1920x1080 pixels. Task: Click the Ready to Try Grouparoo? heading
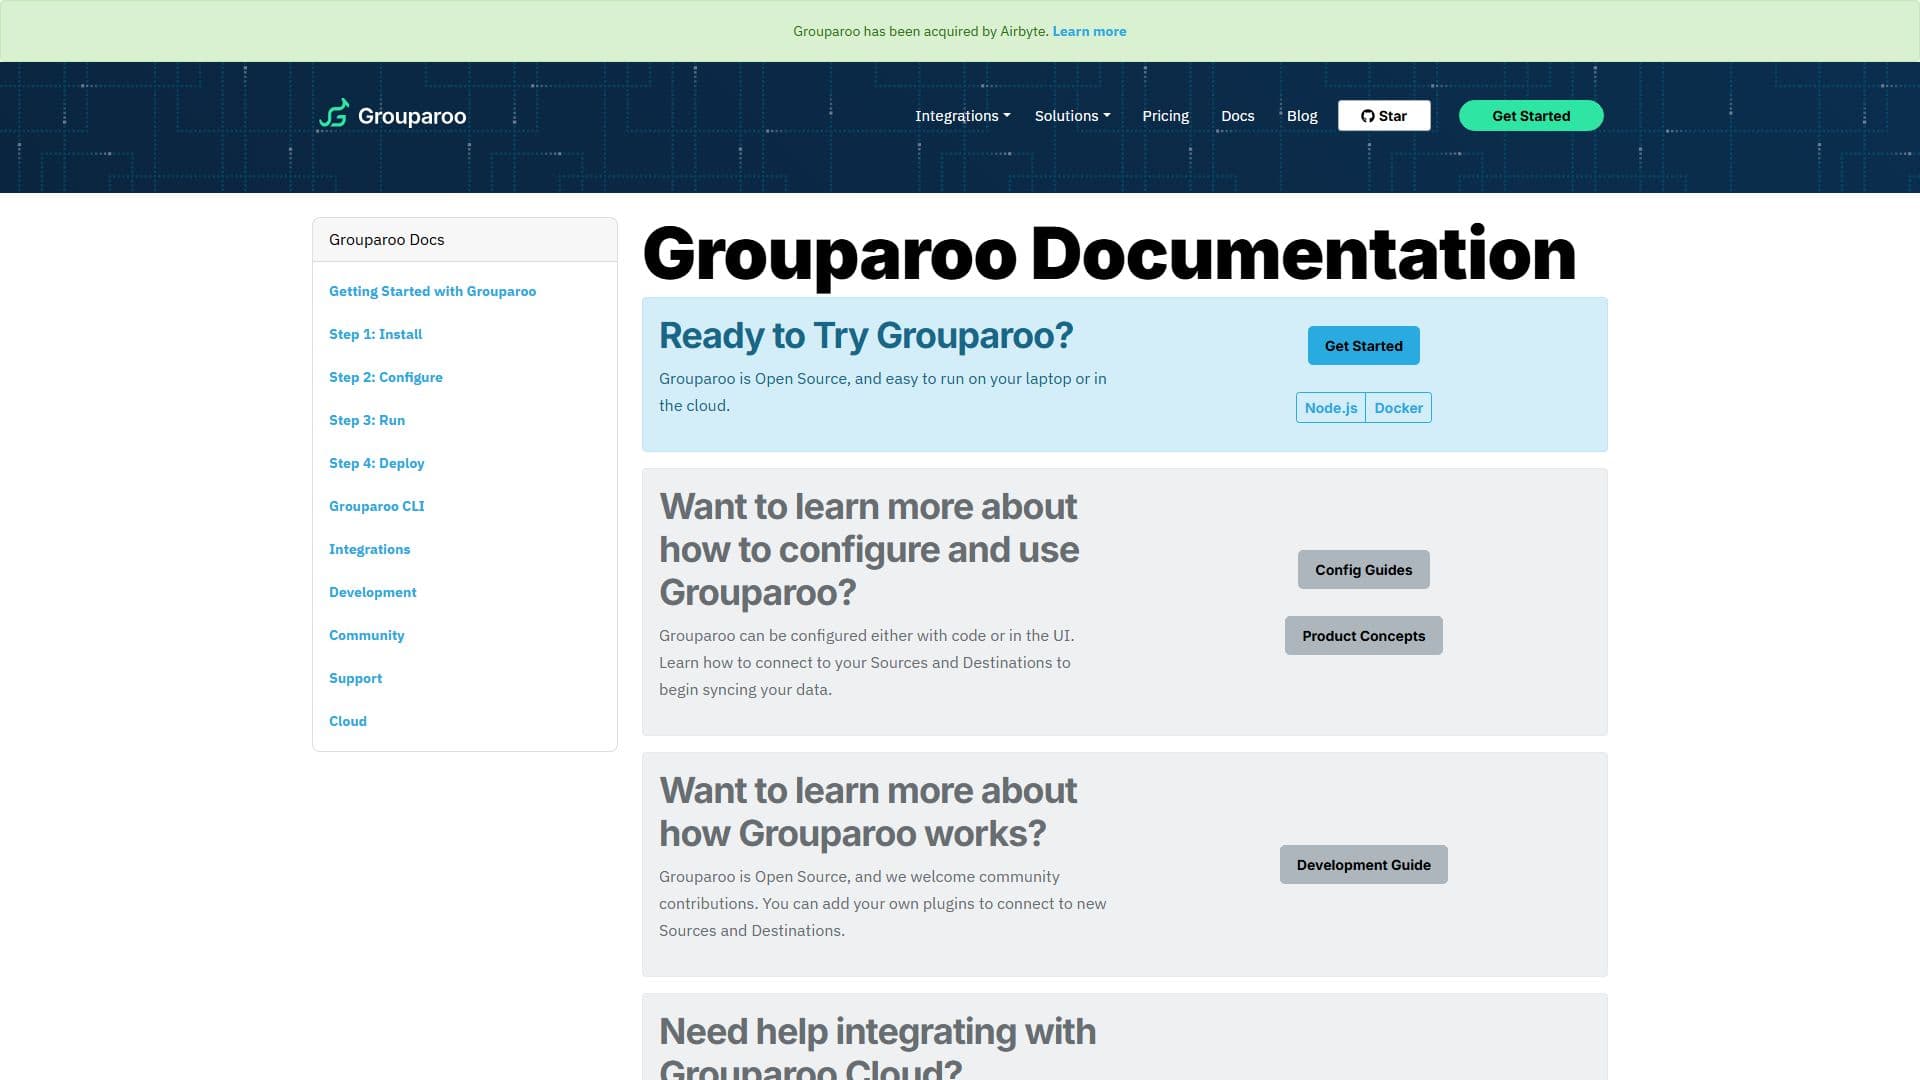pos(866,336)
